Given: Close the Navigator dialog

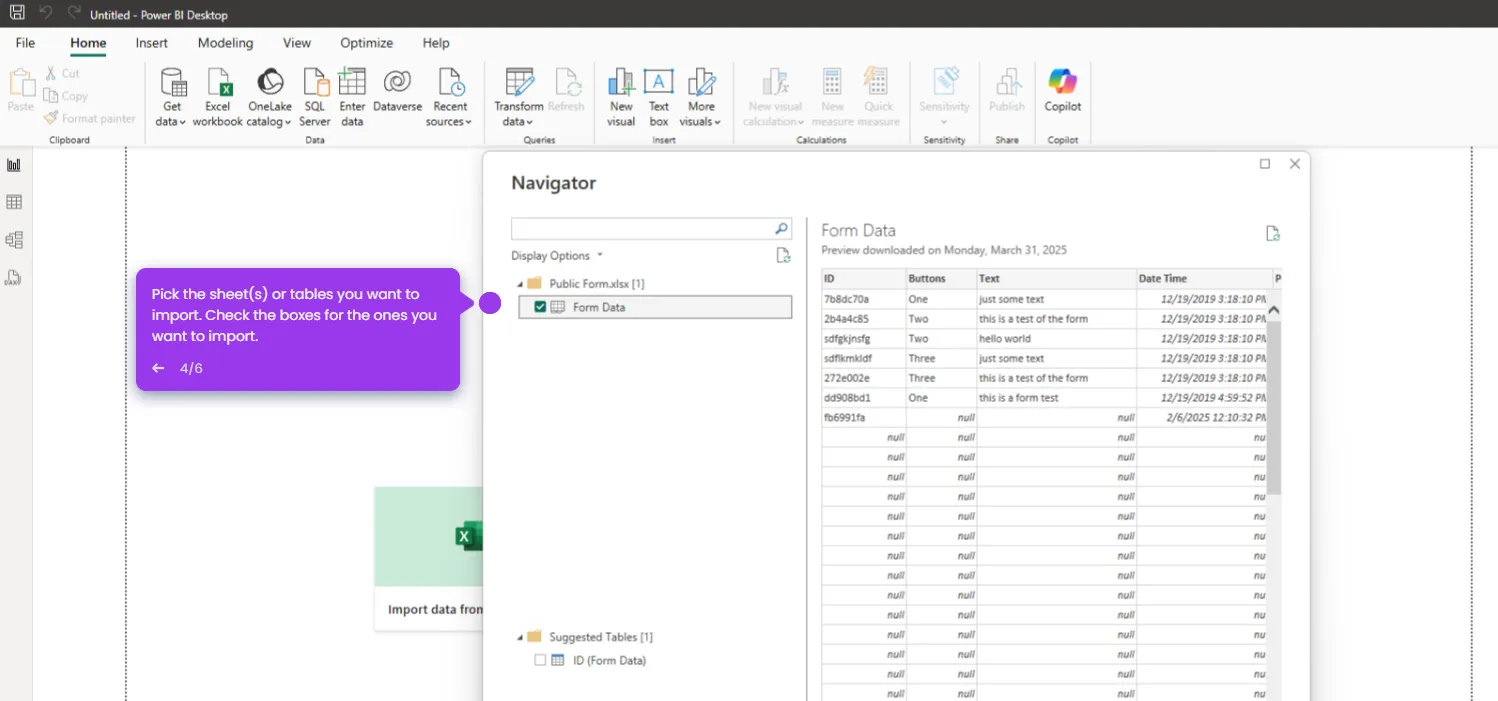Looking at the screenshot, I should pyautogui.click(x=1295, y=164).
